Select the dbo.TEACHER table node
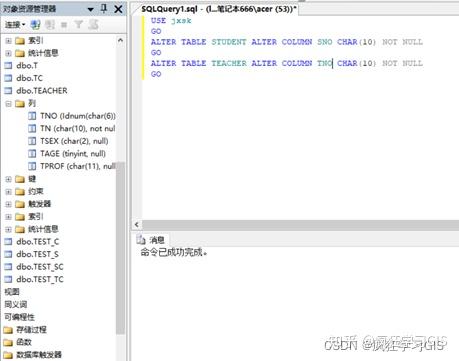This screenshot has height=361, width=459. 42,91
